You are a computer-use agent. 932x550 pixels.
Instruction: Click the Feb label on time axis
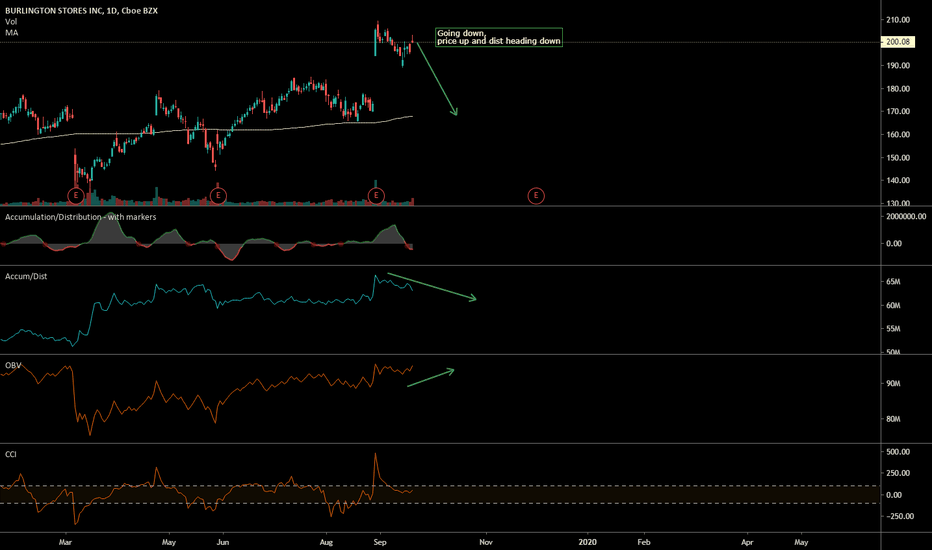point(644,542)
